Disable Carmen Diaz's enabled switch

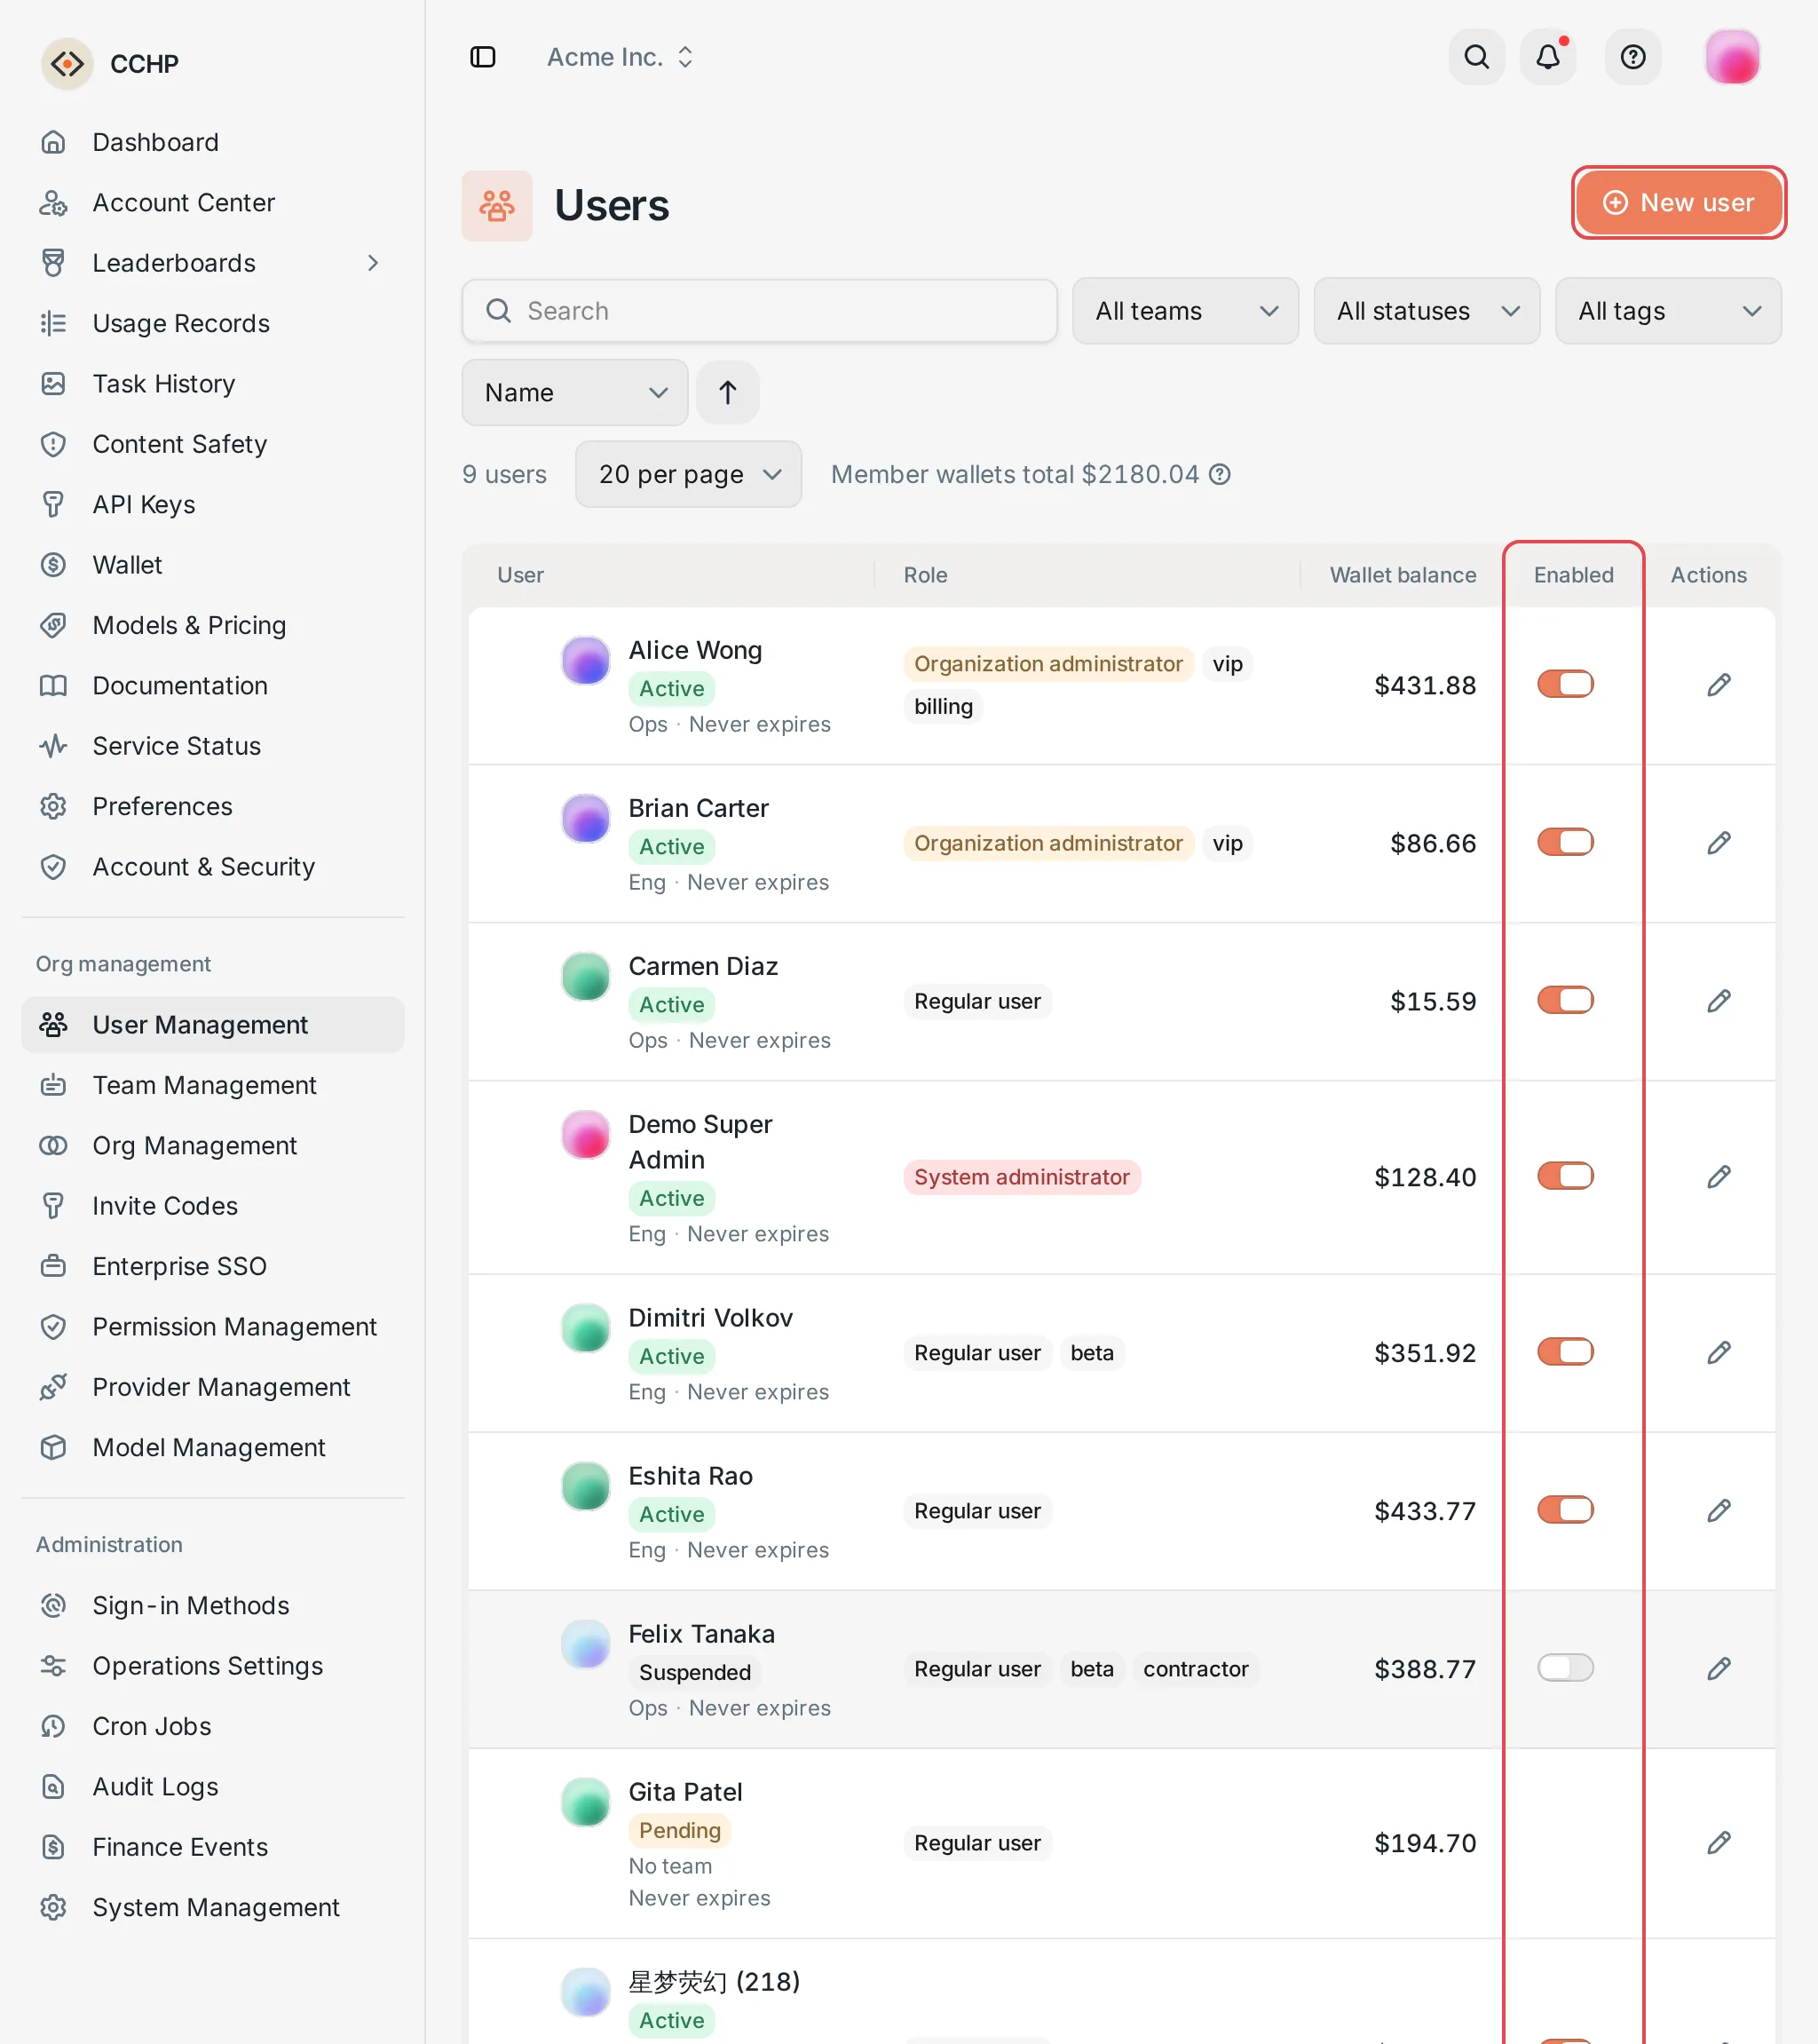1565,1000
